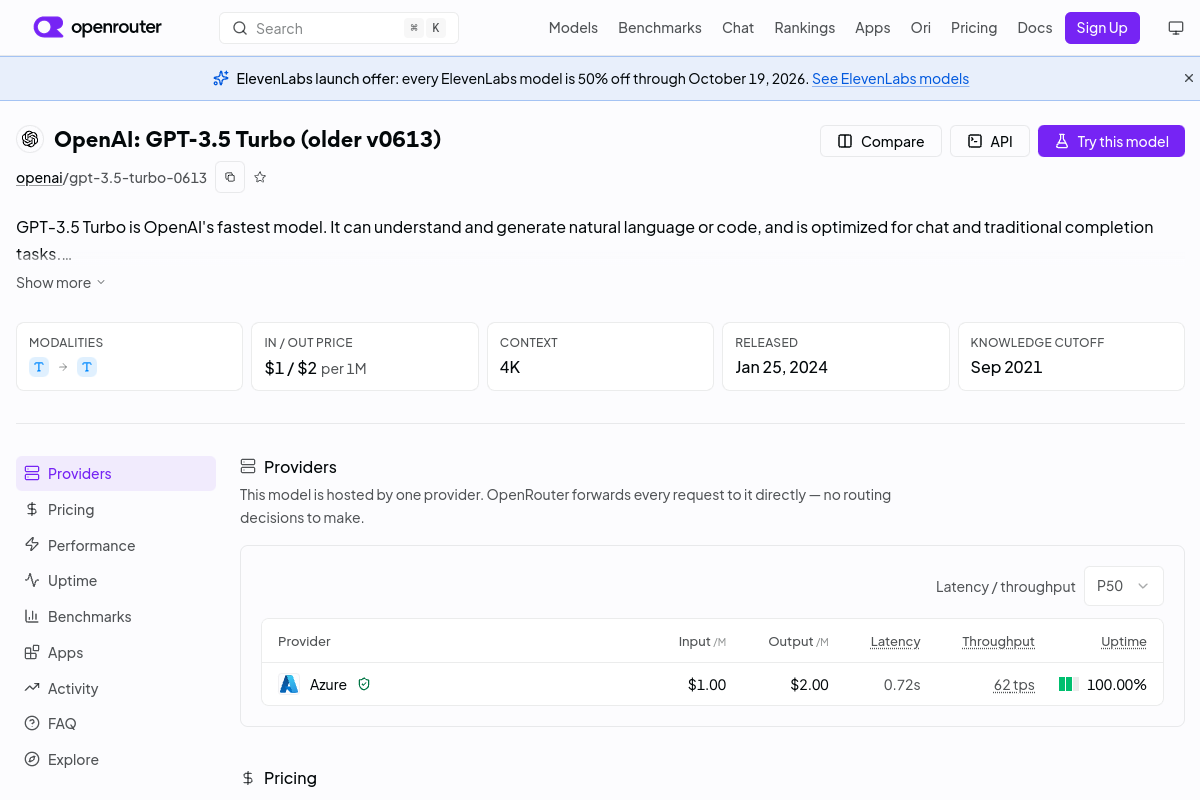Click the green uptime bars indicator
1200x800 pixels.
coord(1066,684)
